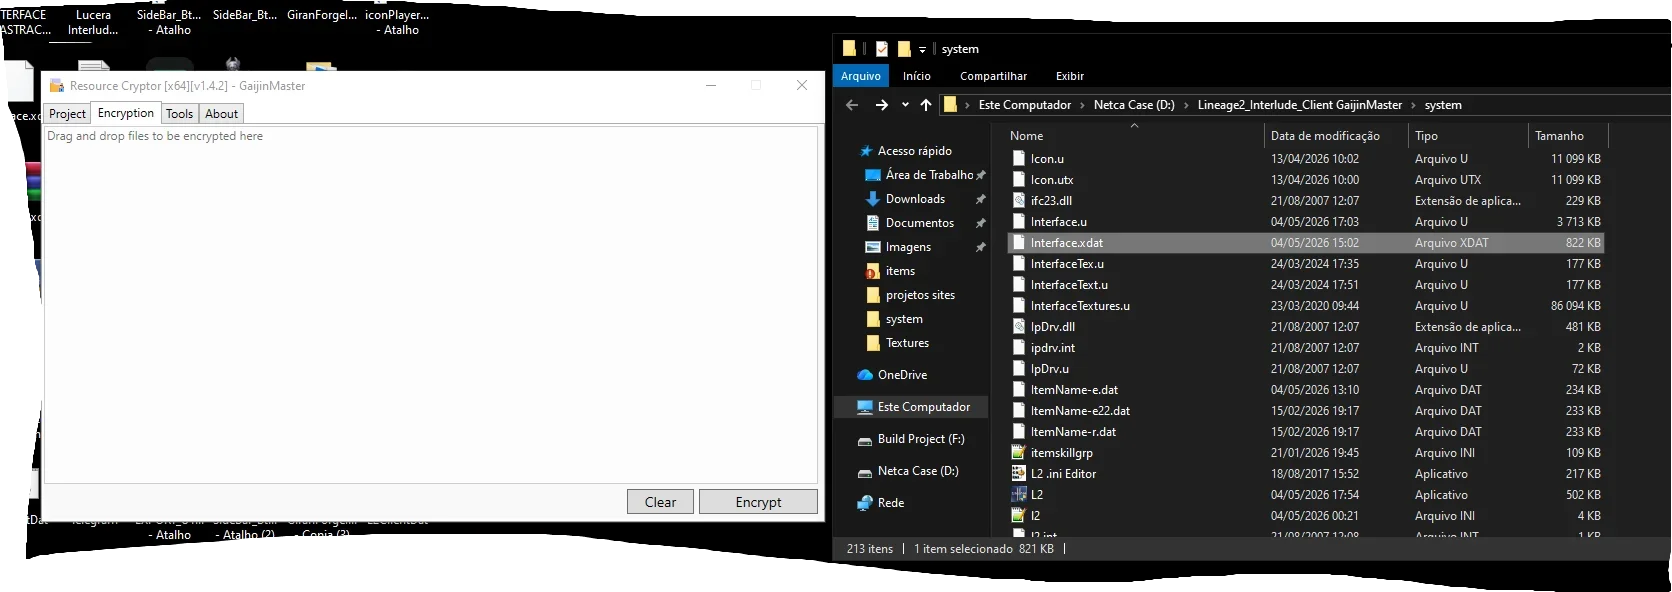Select the ifc23.dll file icon
The image size is (1672, 592).
tap(1019, 201)
